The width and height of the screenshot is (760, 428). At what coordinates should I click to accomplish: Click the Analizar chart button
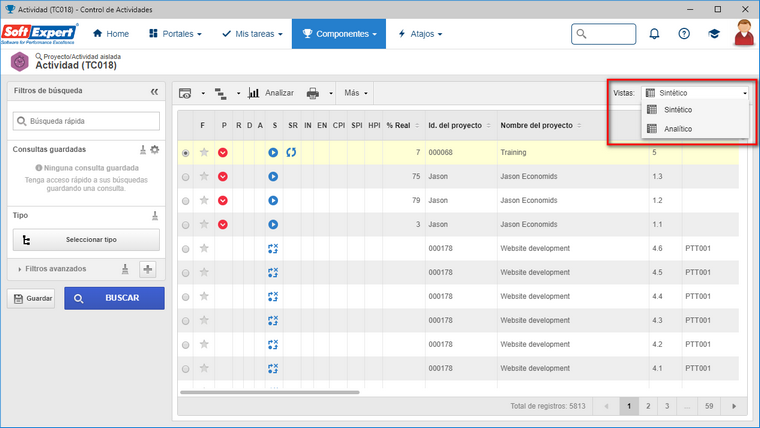(271, 93)
